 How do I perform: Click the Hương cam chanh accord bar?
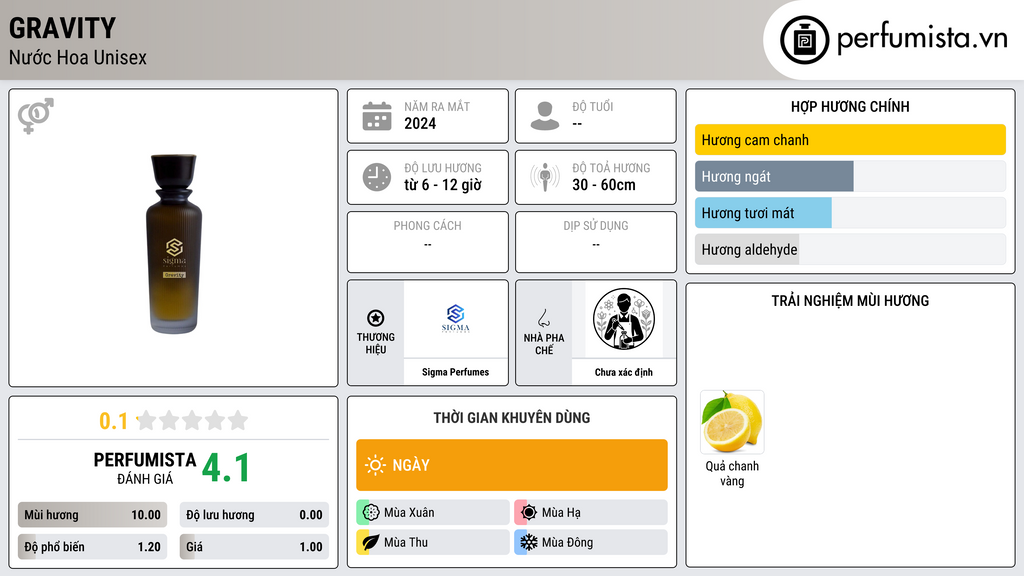(x=850, y=140)
